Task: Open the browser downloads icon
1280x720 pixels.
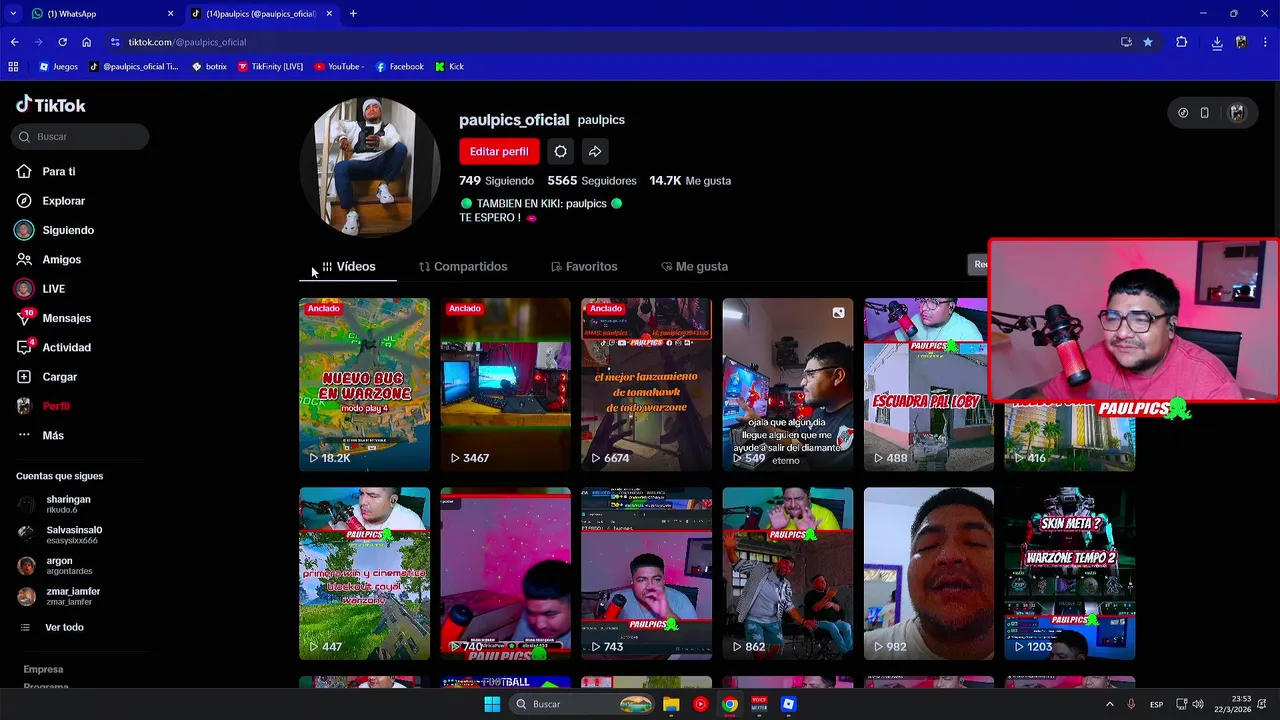Action: pyautogui.click(x=1217, y=42)
